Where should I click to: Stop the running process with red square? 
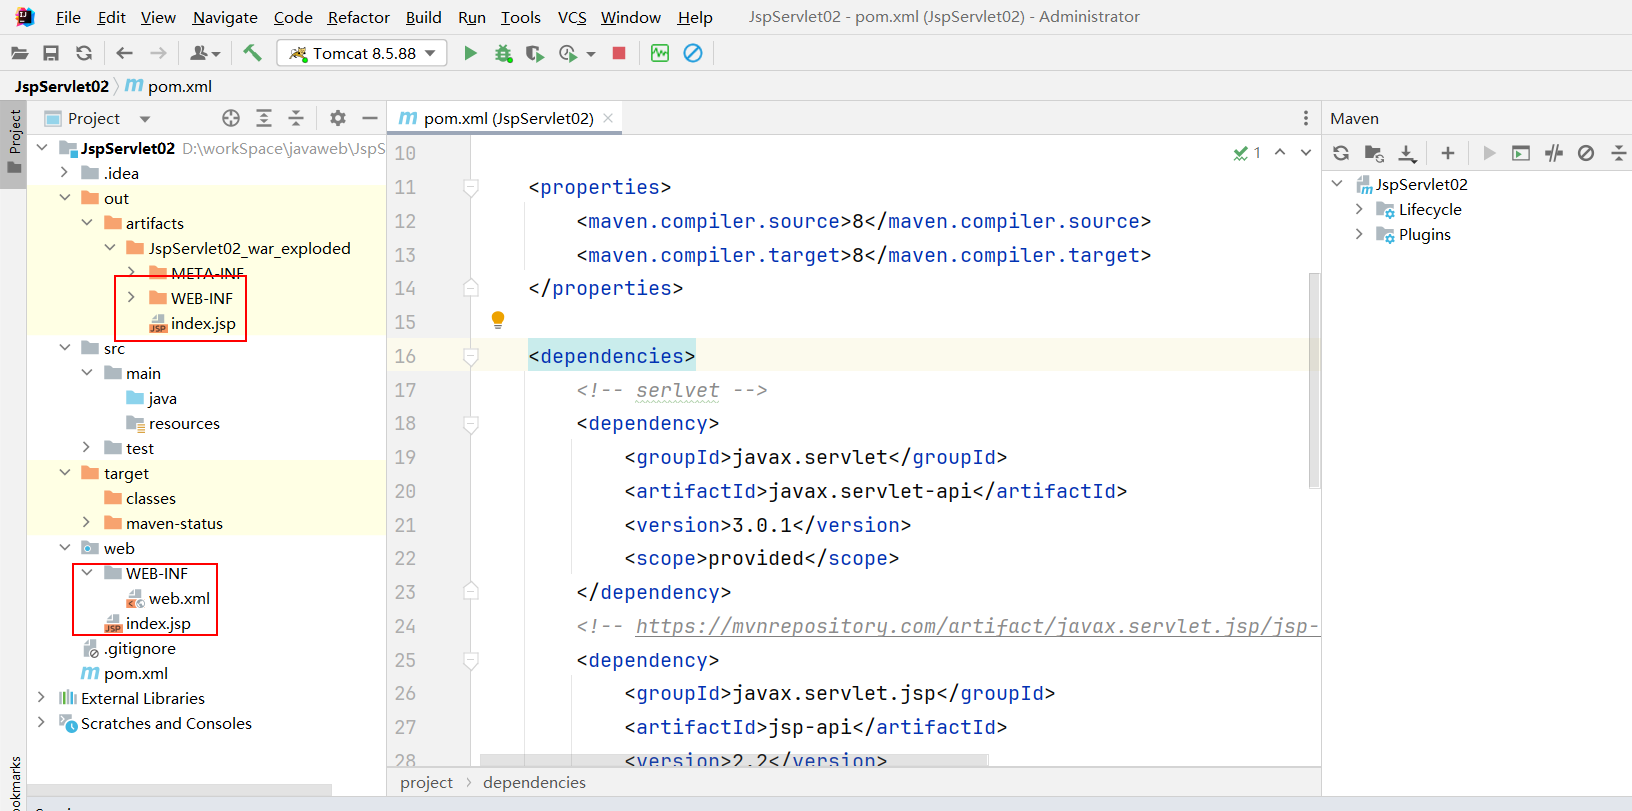(619, 53)
